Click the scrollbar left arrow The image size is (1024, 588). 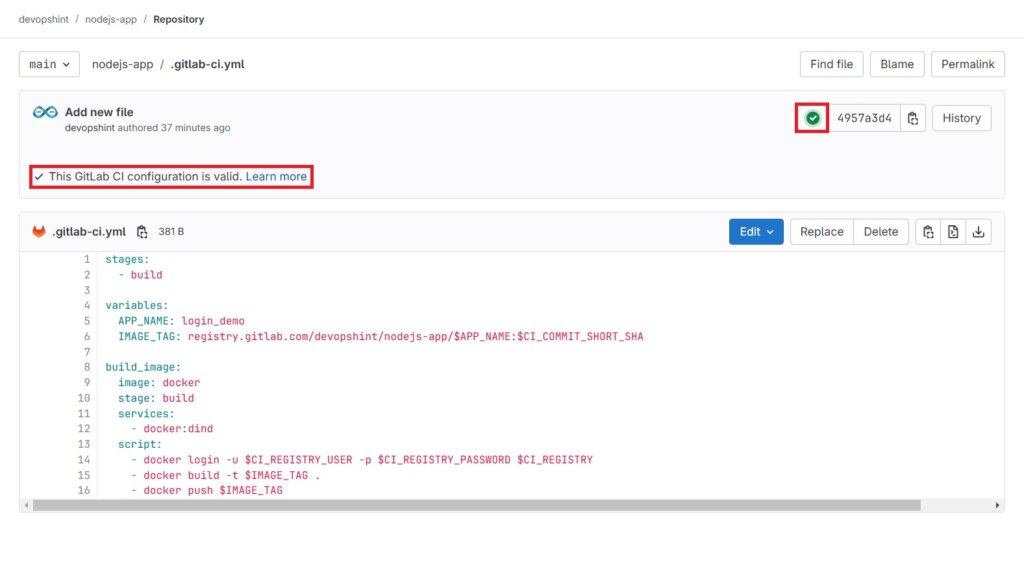pos(26,505)
